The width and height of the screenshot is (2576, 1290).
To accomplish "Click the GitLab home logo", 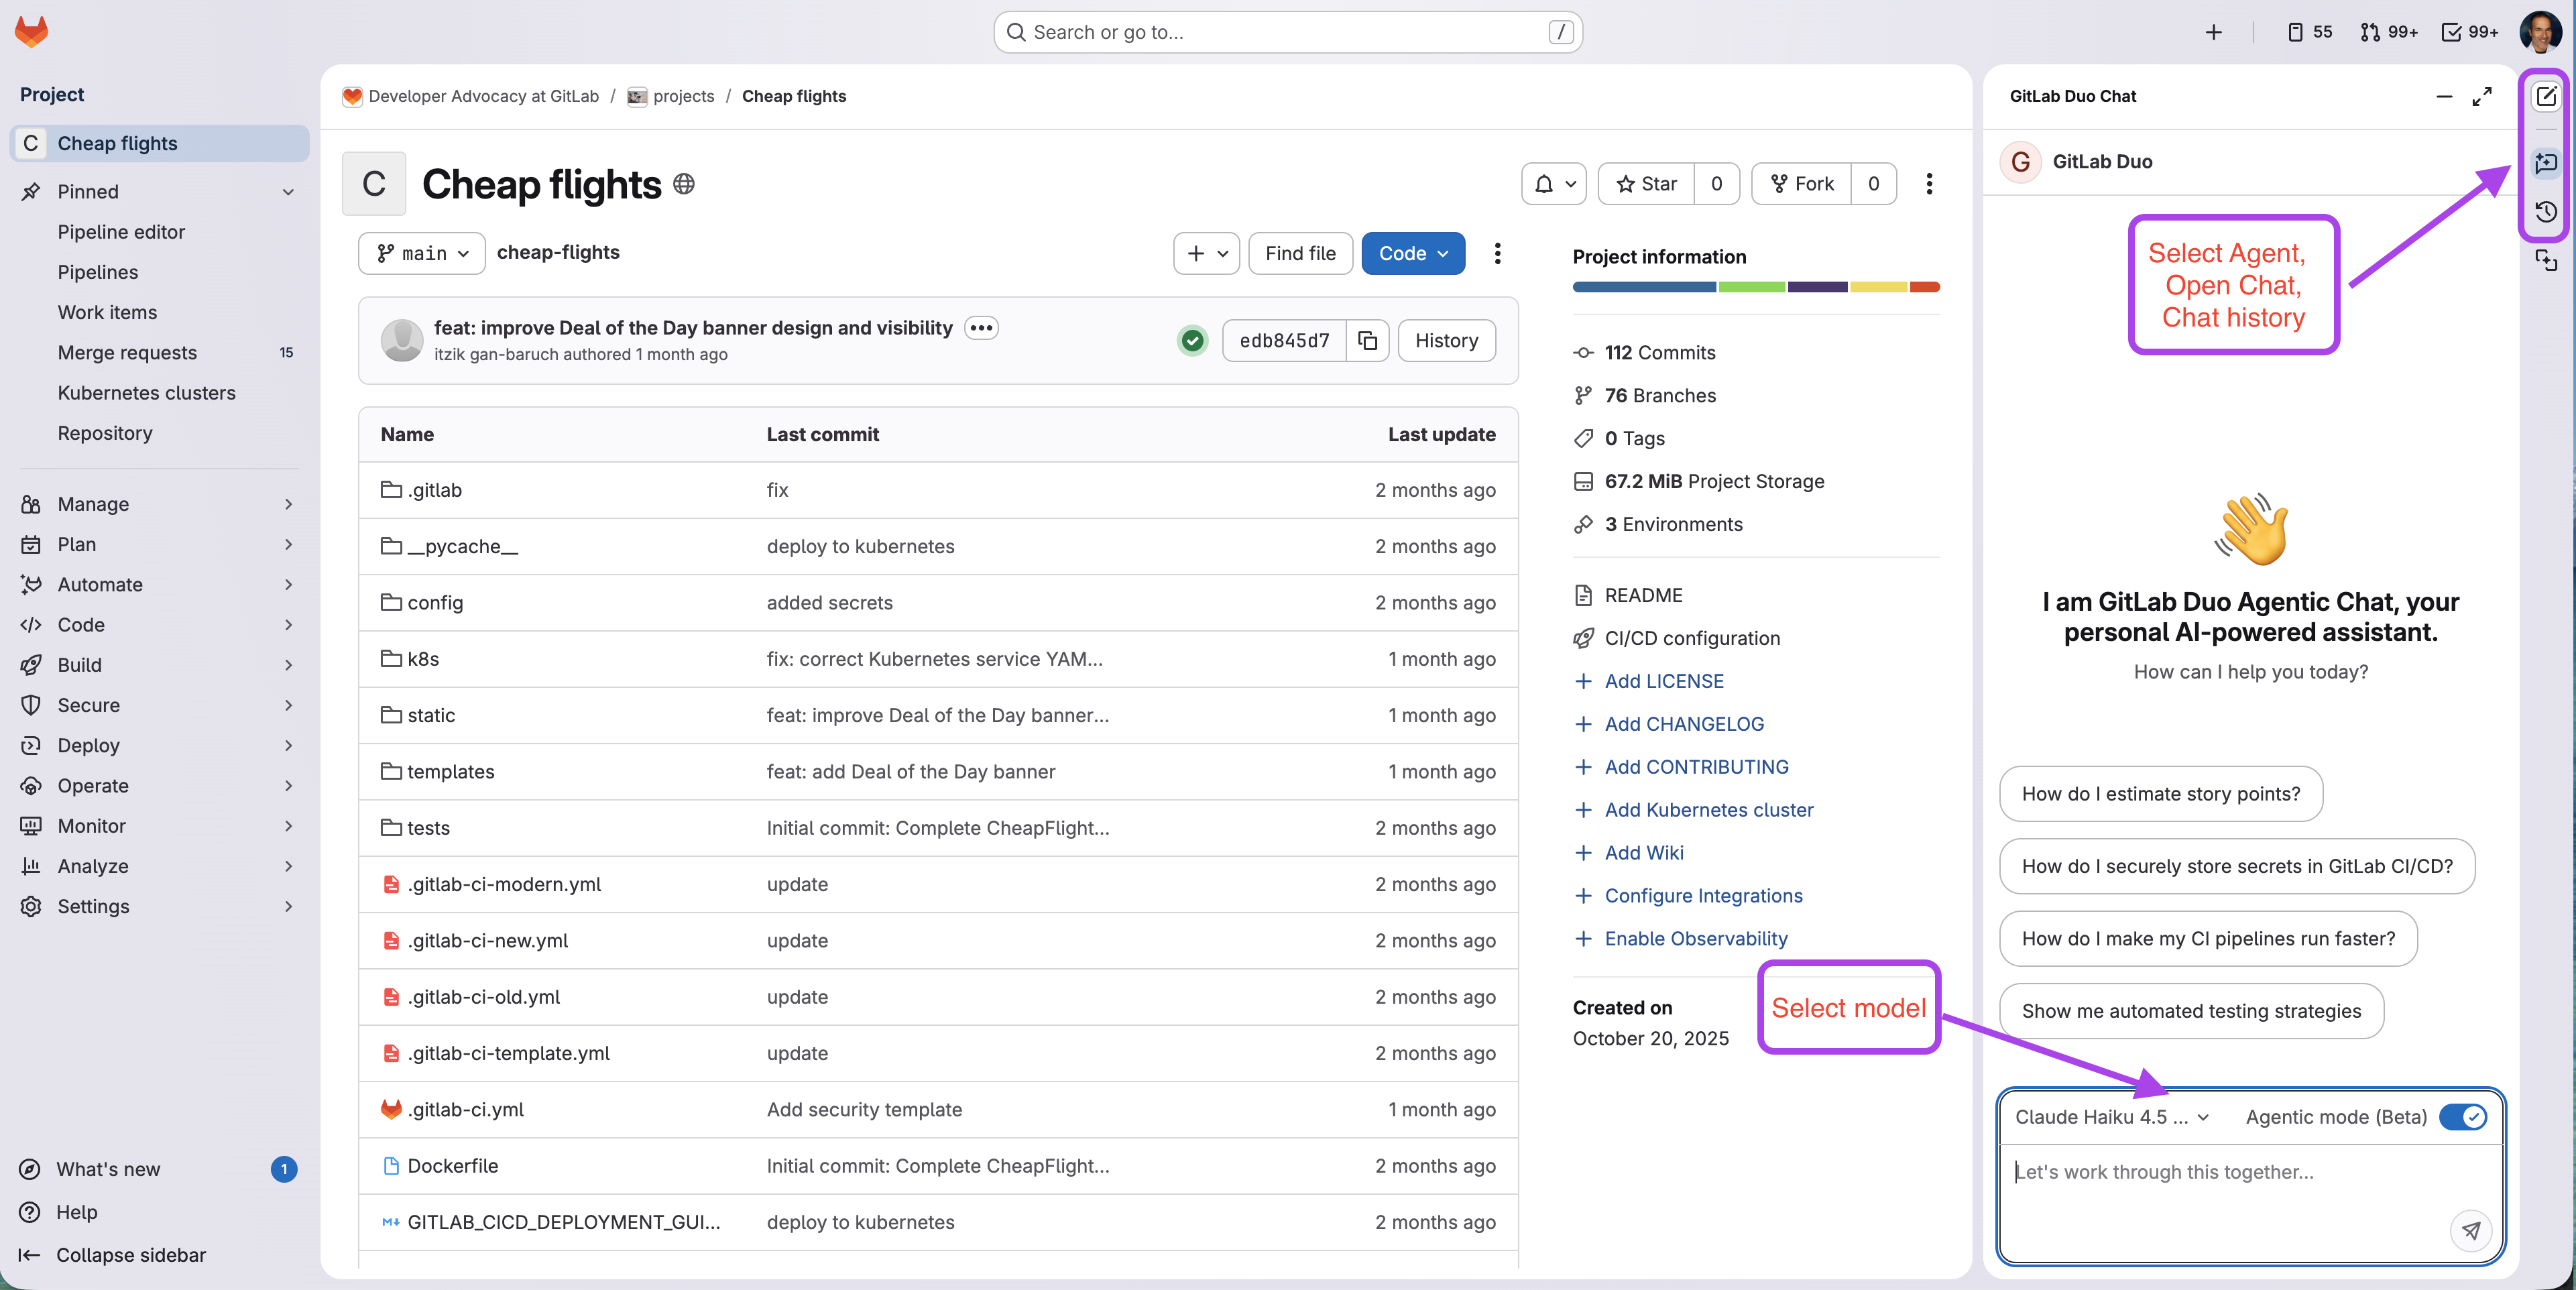I will coord(31,31).
